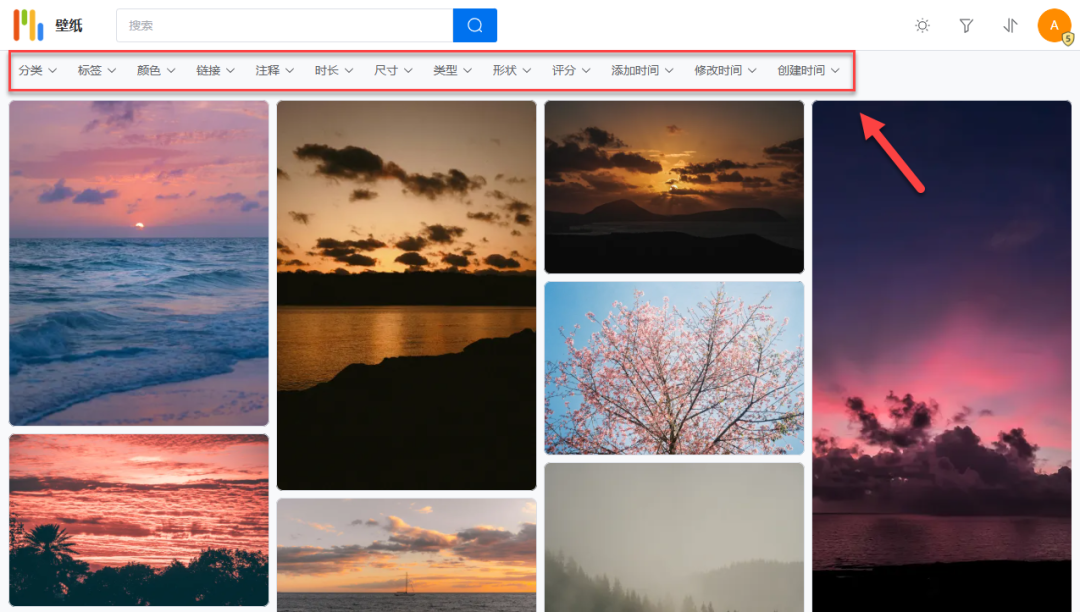The image size is (1080, 612).
Task: Select the 壁纸 library title
Action: (x=66, y=25)
